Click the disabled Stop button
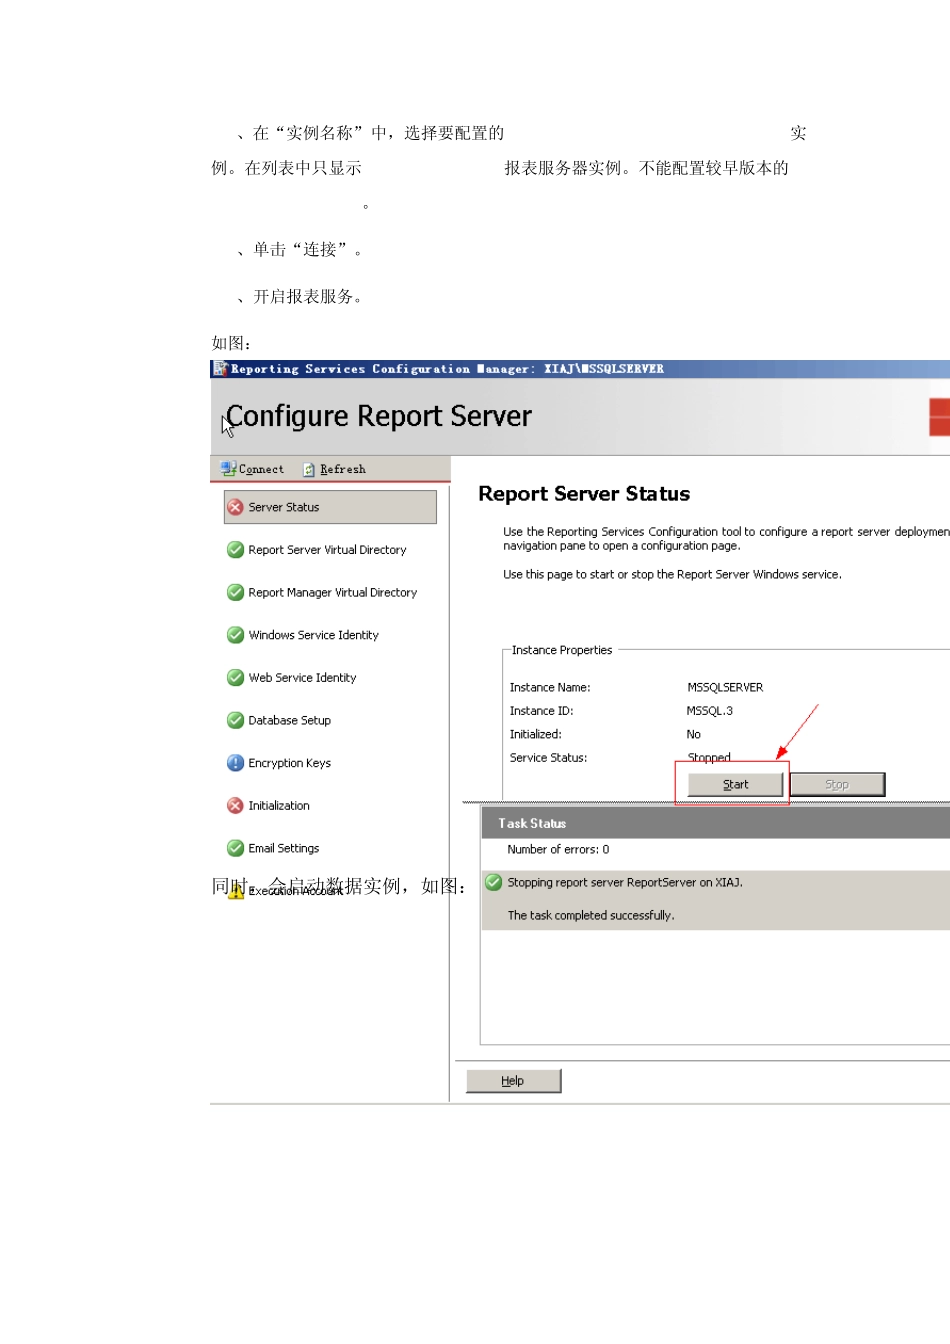Viewport: 950px width, 1344px height. [x=837, y=785]
